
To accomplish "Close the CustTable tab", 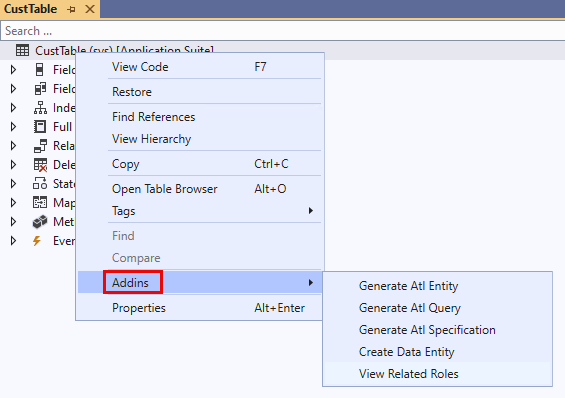I will pos(90,9).
